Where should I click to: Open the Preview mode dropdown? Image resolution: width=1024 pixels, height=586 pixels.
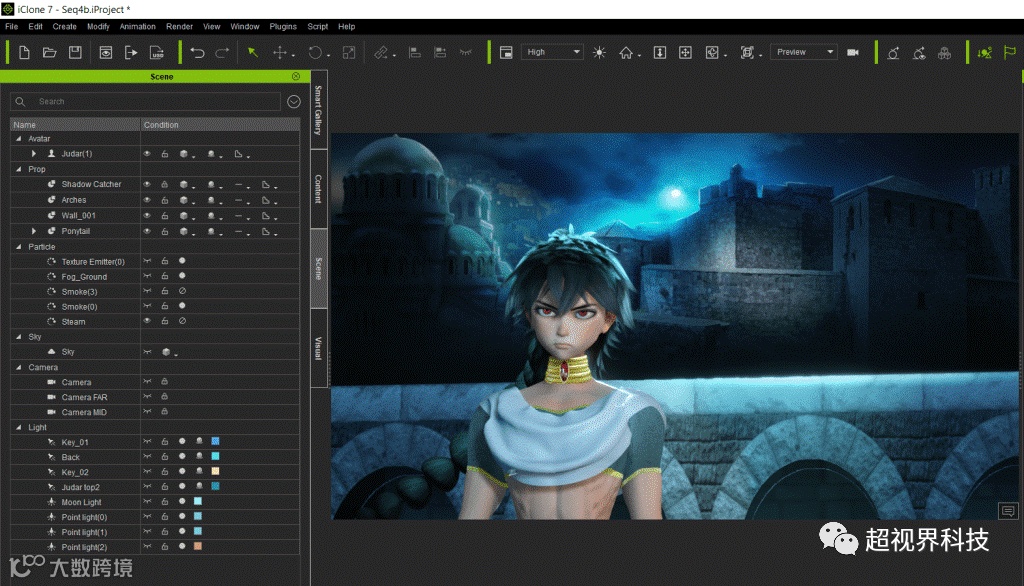coord(803,52)
